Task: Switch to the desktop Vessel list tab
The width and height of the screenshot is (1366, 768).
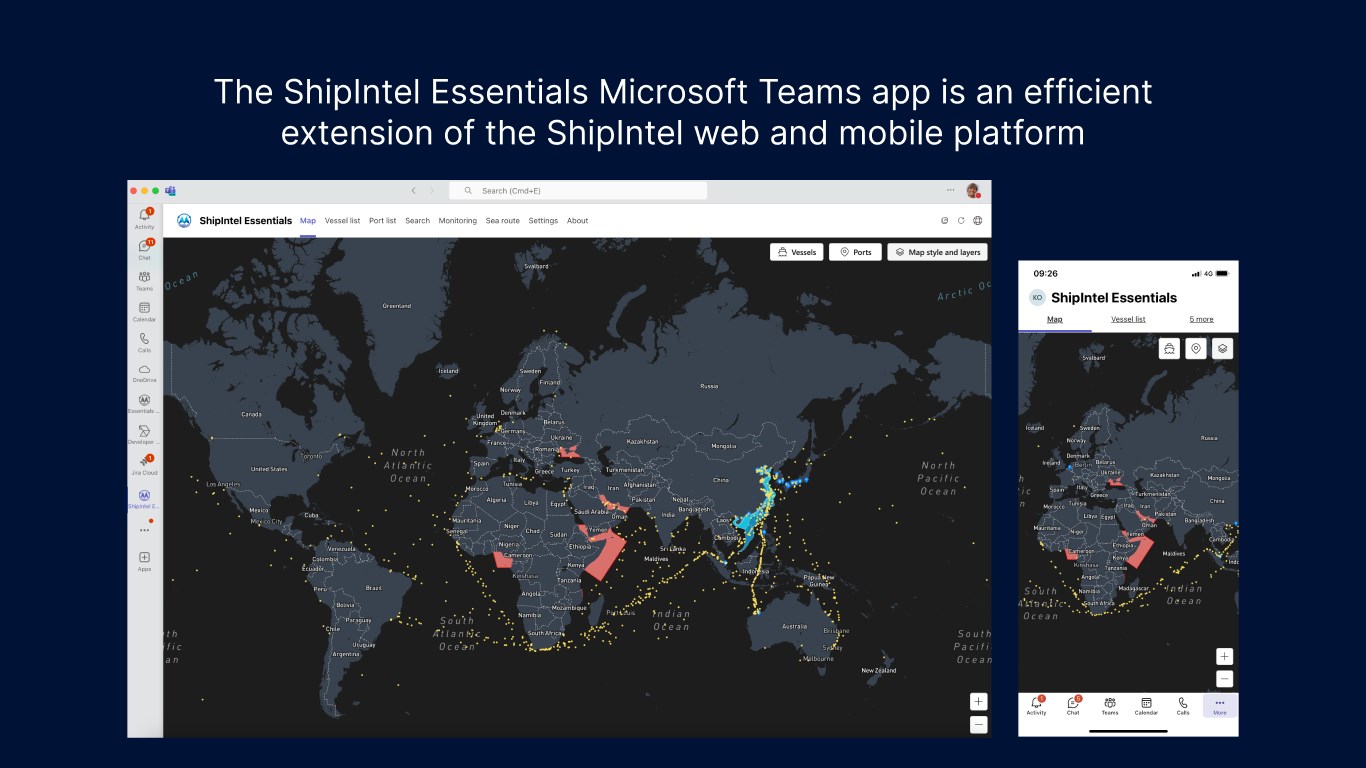Action: click(342, 221)
